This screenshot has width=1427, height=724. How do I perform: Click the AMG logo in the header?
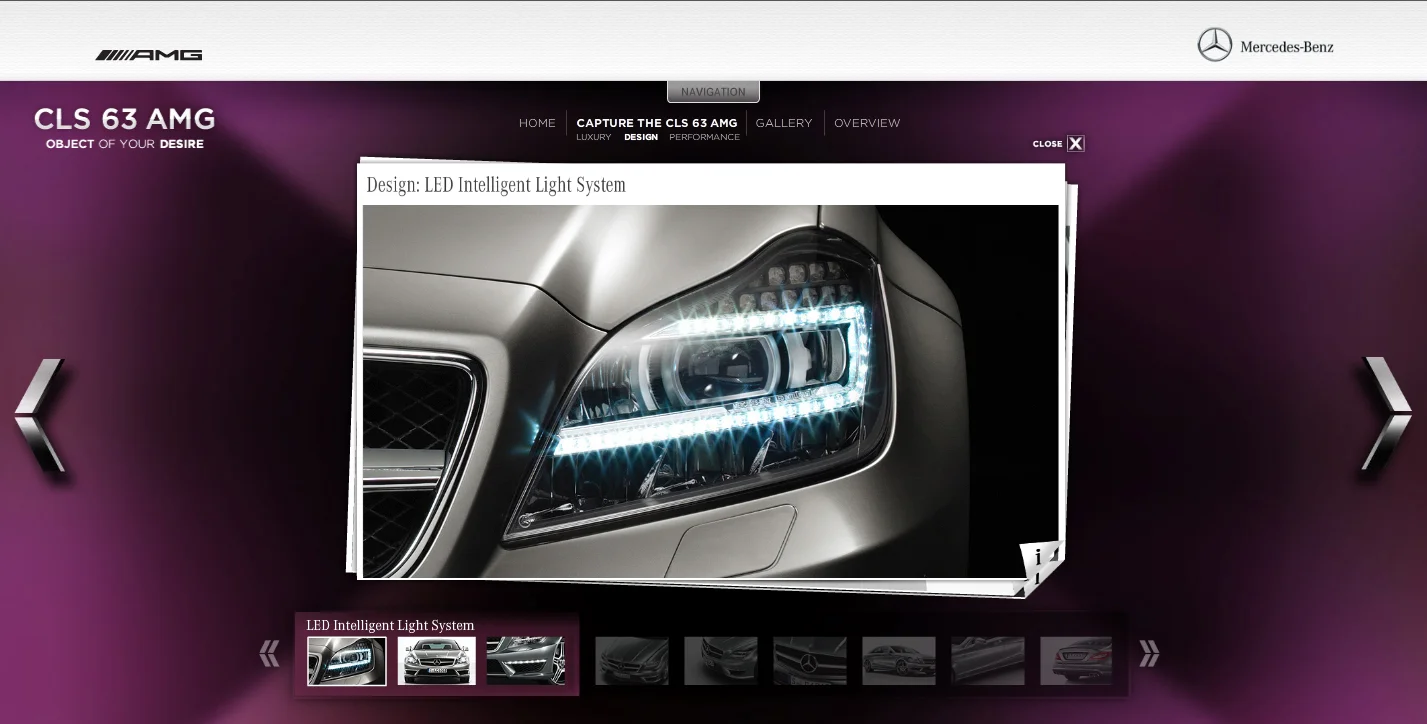point(149,55)
